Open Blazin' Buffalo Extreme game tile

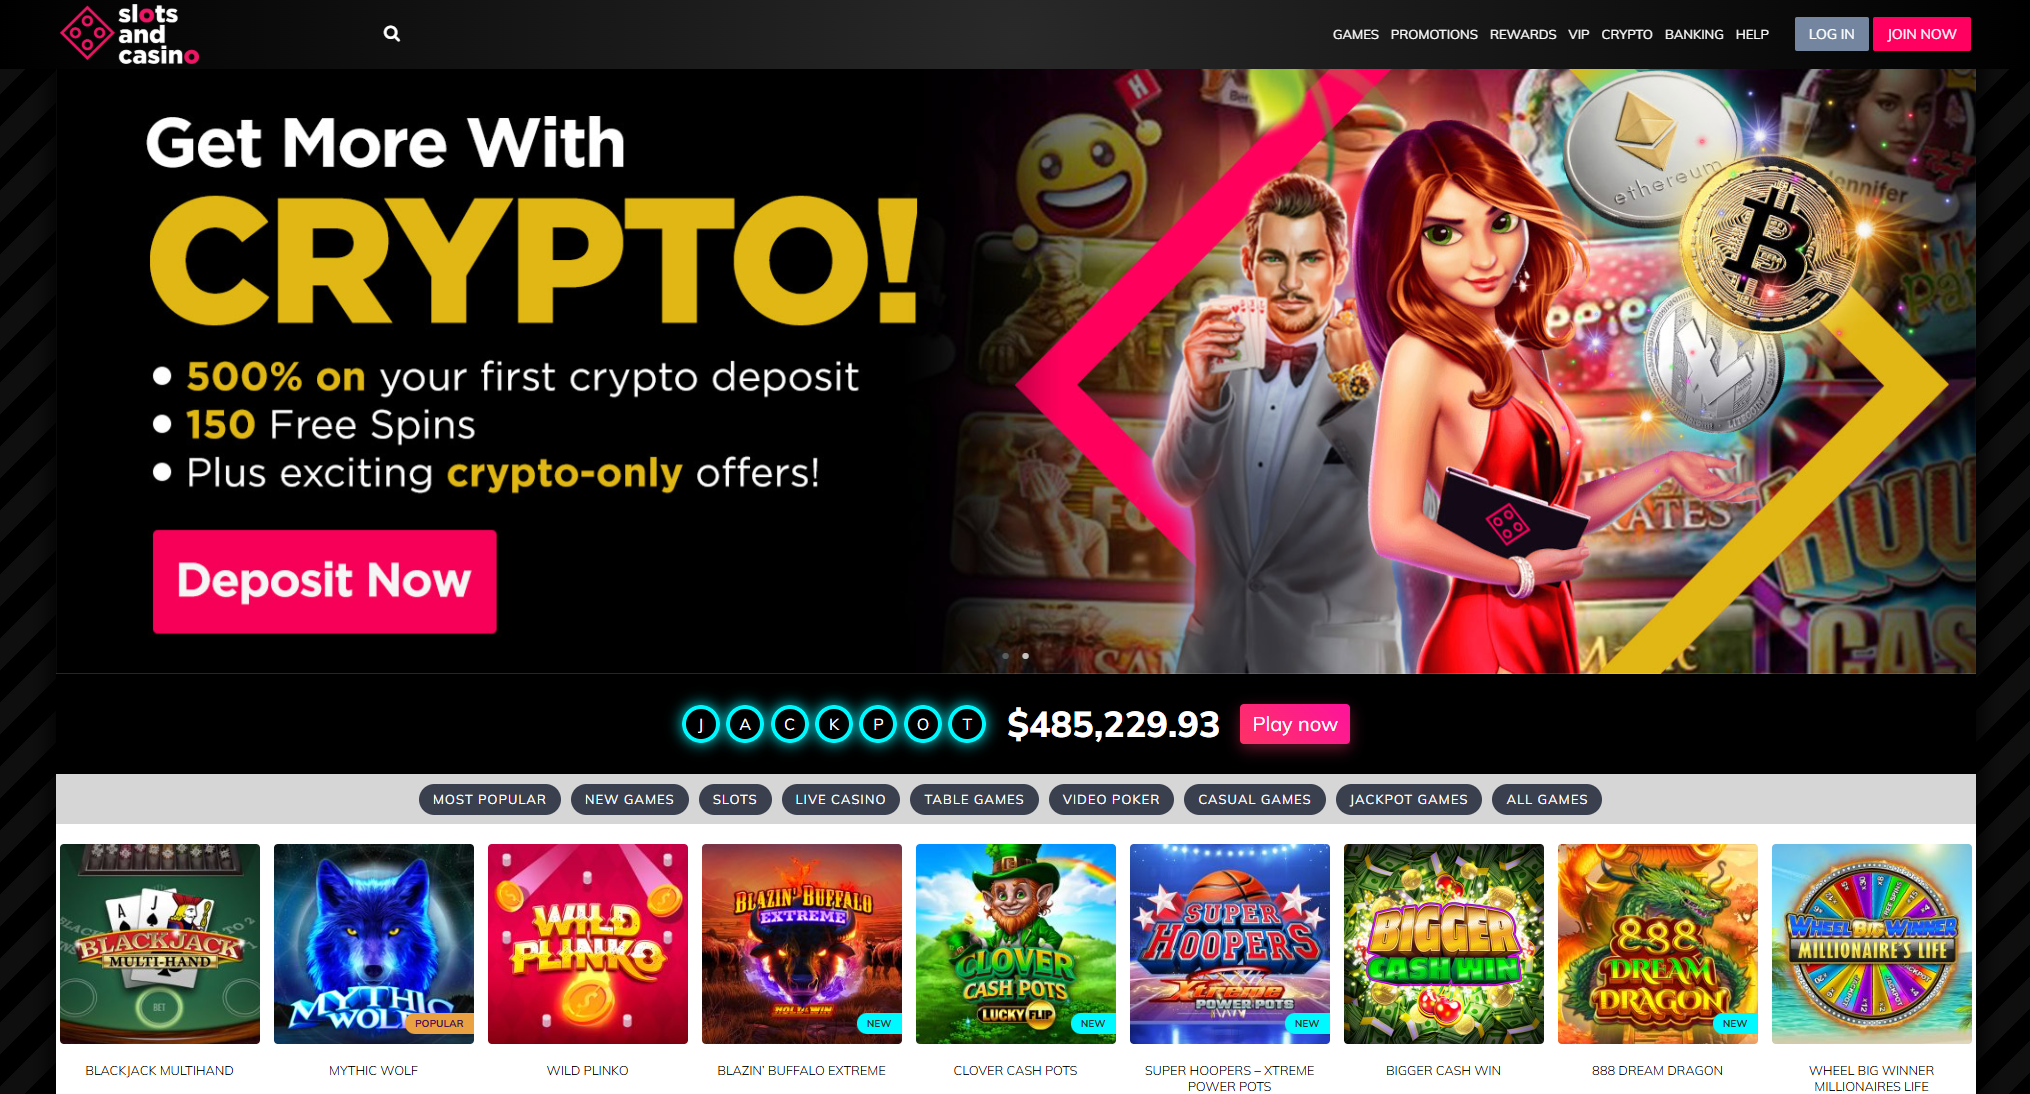point(802,944)
